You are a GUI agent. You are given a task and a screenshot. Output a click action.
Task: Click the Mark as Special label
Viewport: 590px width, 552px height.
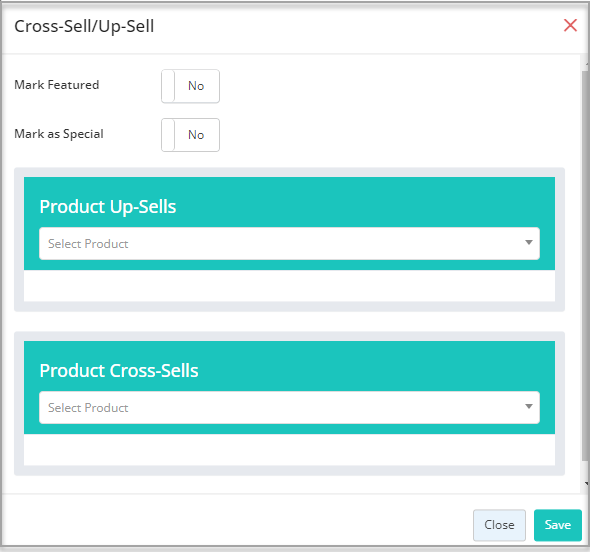(59, 134)
